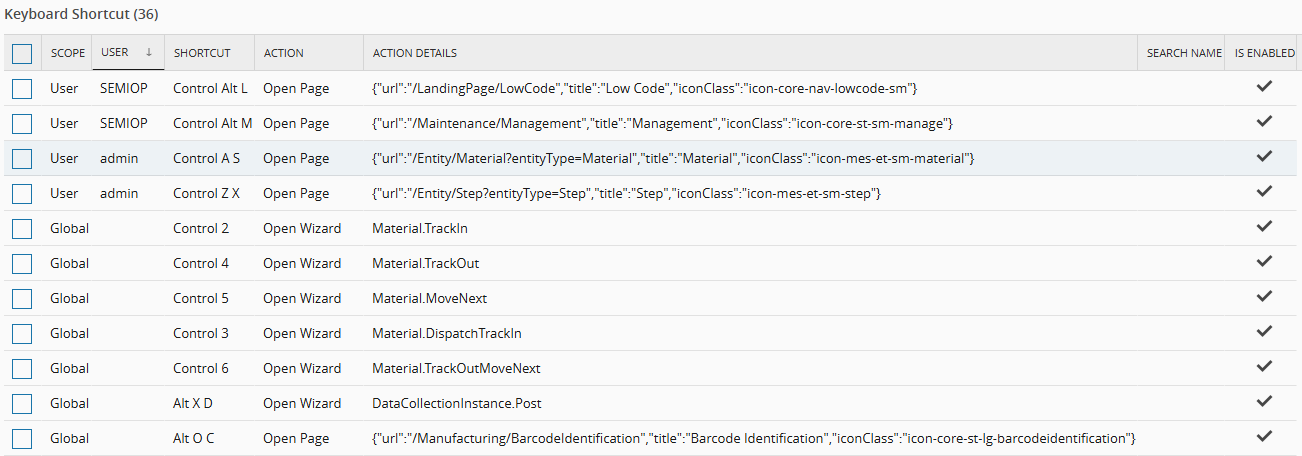1302x456 pixels.
Task: Open the Material.TrackOutMoveNext action details cell
Action: (456, 368)
